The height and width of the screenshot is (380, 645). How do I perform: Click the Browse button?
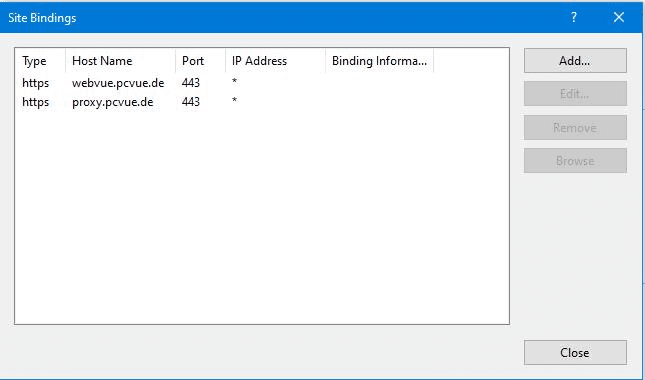coord(575,161)
